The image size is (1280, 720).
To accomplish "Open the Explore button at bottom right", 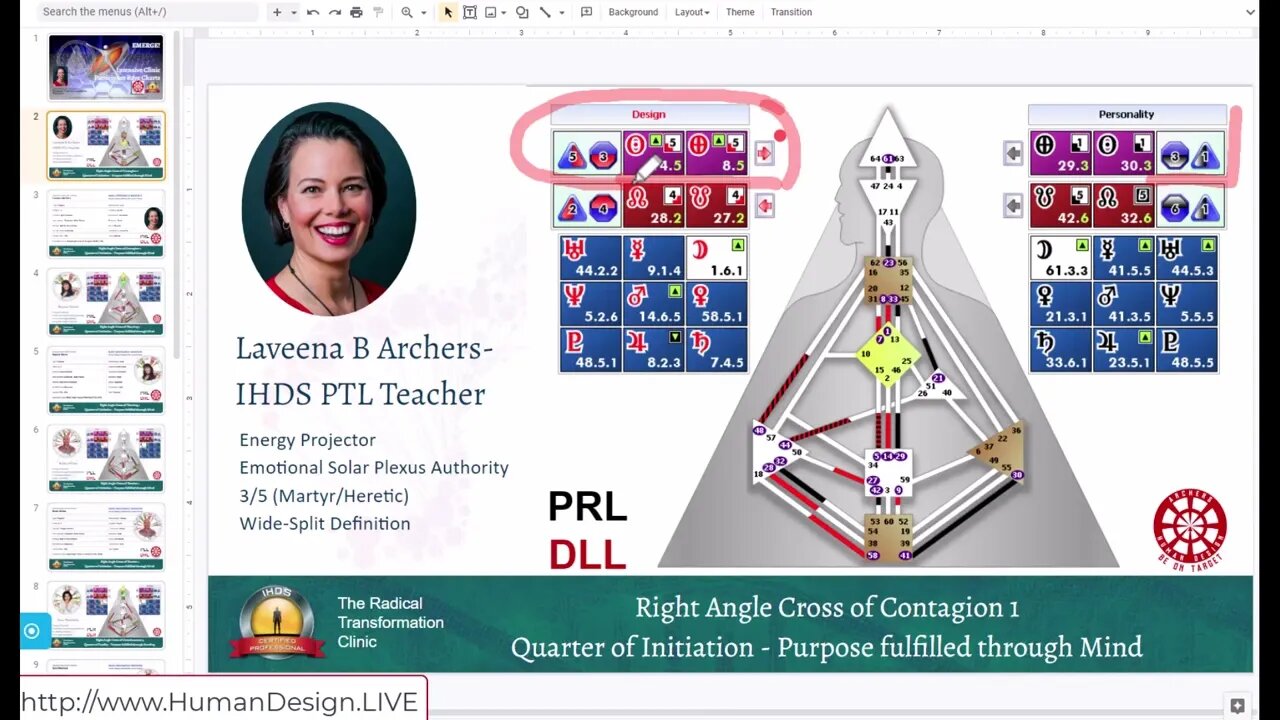I will (1237, 706).
